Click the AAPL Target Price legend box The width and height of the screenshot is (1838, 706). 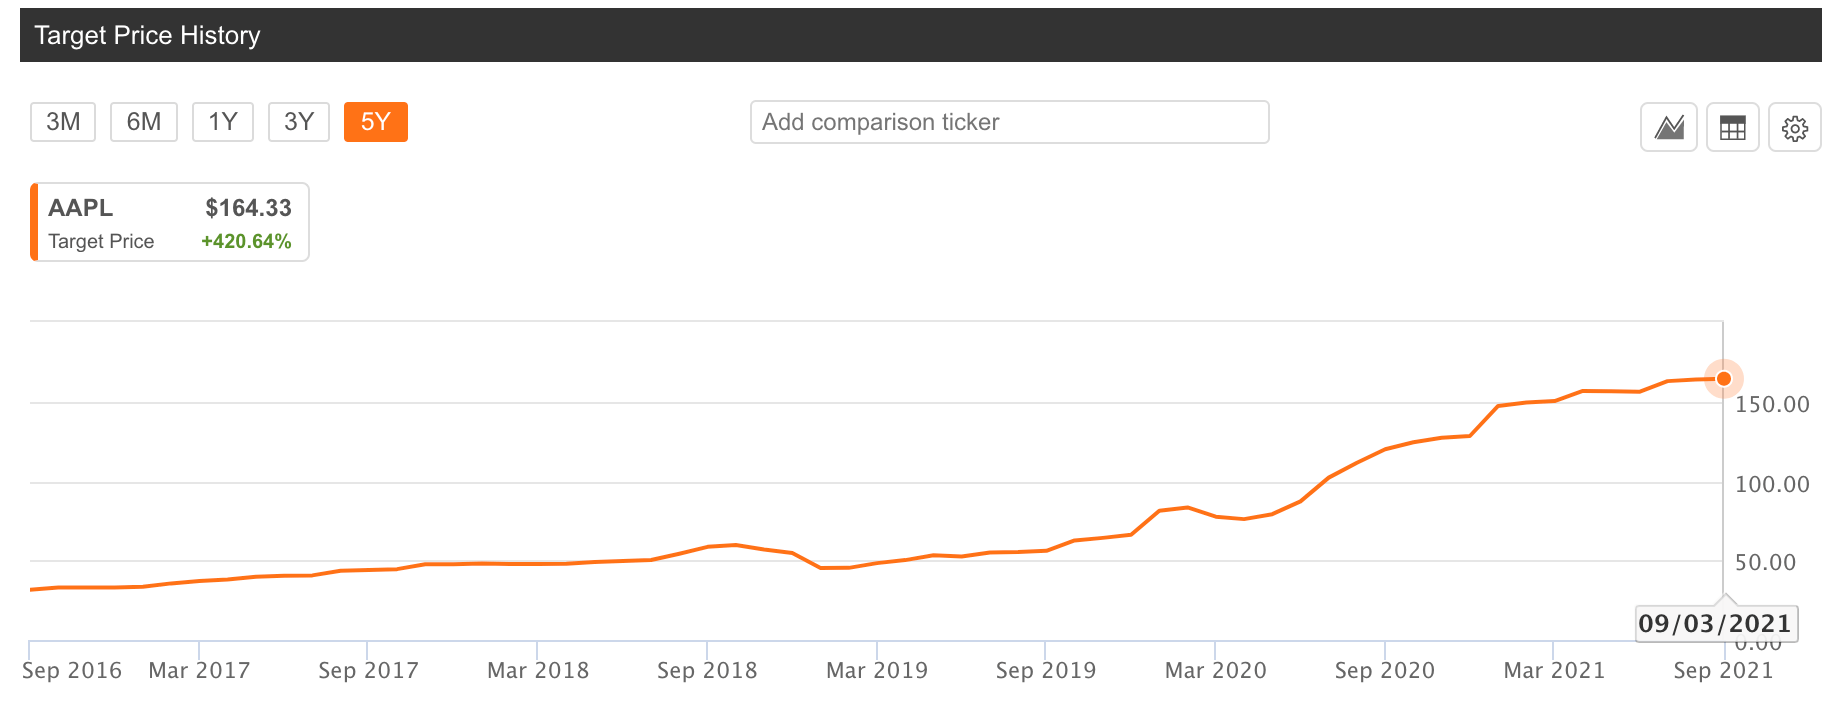[x=168, y=222]
